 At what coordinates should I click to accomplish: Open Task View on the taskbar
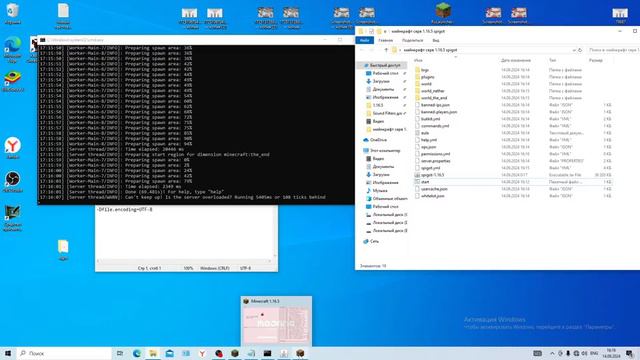point(120,353)
